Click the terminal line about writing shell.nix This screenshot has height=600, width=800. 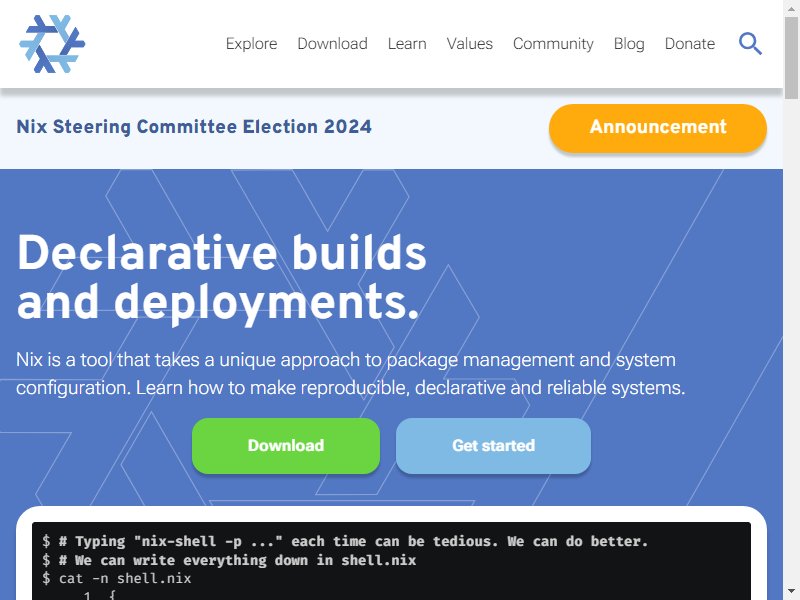click(x=229, y=560)
